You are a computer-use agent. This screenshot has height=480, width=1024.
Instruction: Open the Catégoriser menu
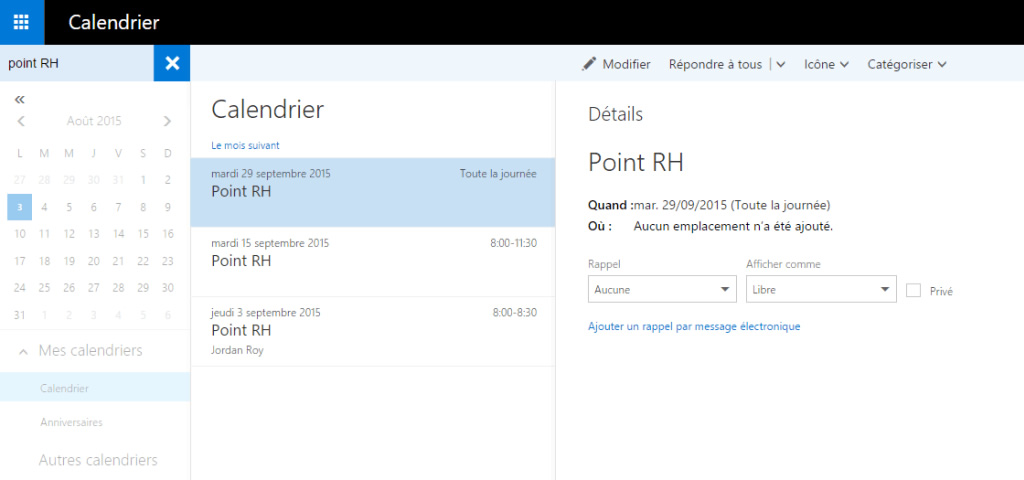pyautogui.click(x=906, y=64)
